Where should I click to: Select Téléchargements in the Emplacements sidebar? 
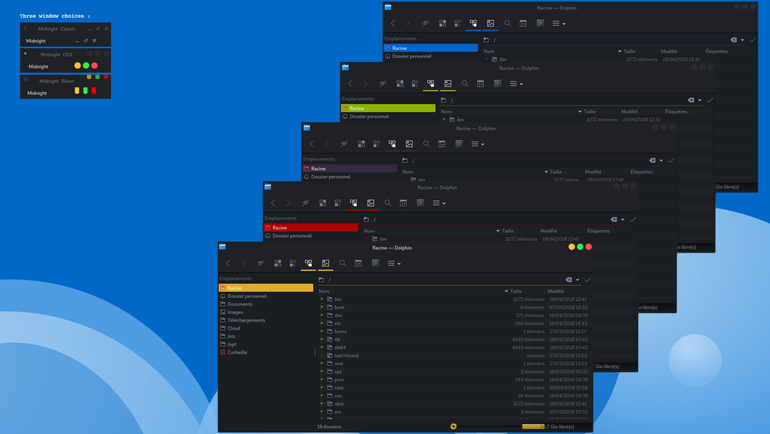(246, 320)
